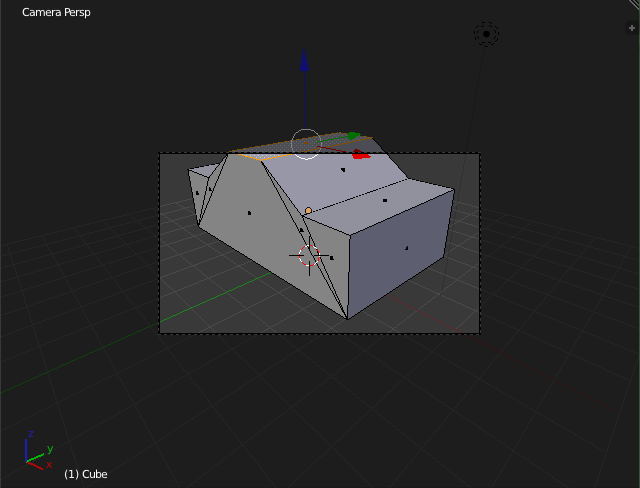The image size is (640, 488).
Task: Select the flat right top face dot
Action: (x=385, y=200)
